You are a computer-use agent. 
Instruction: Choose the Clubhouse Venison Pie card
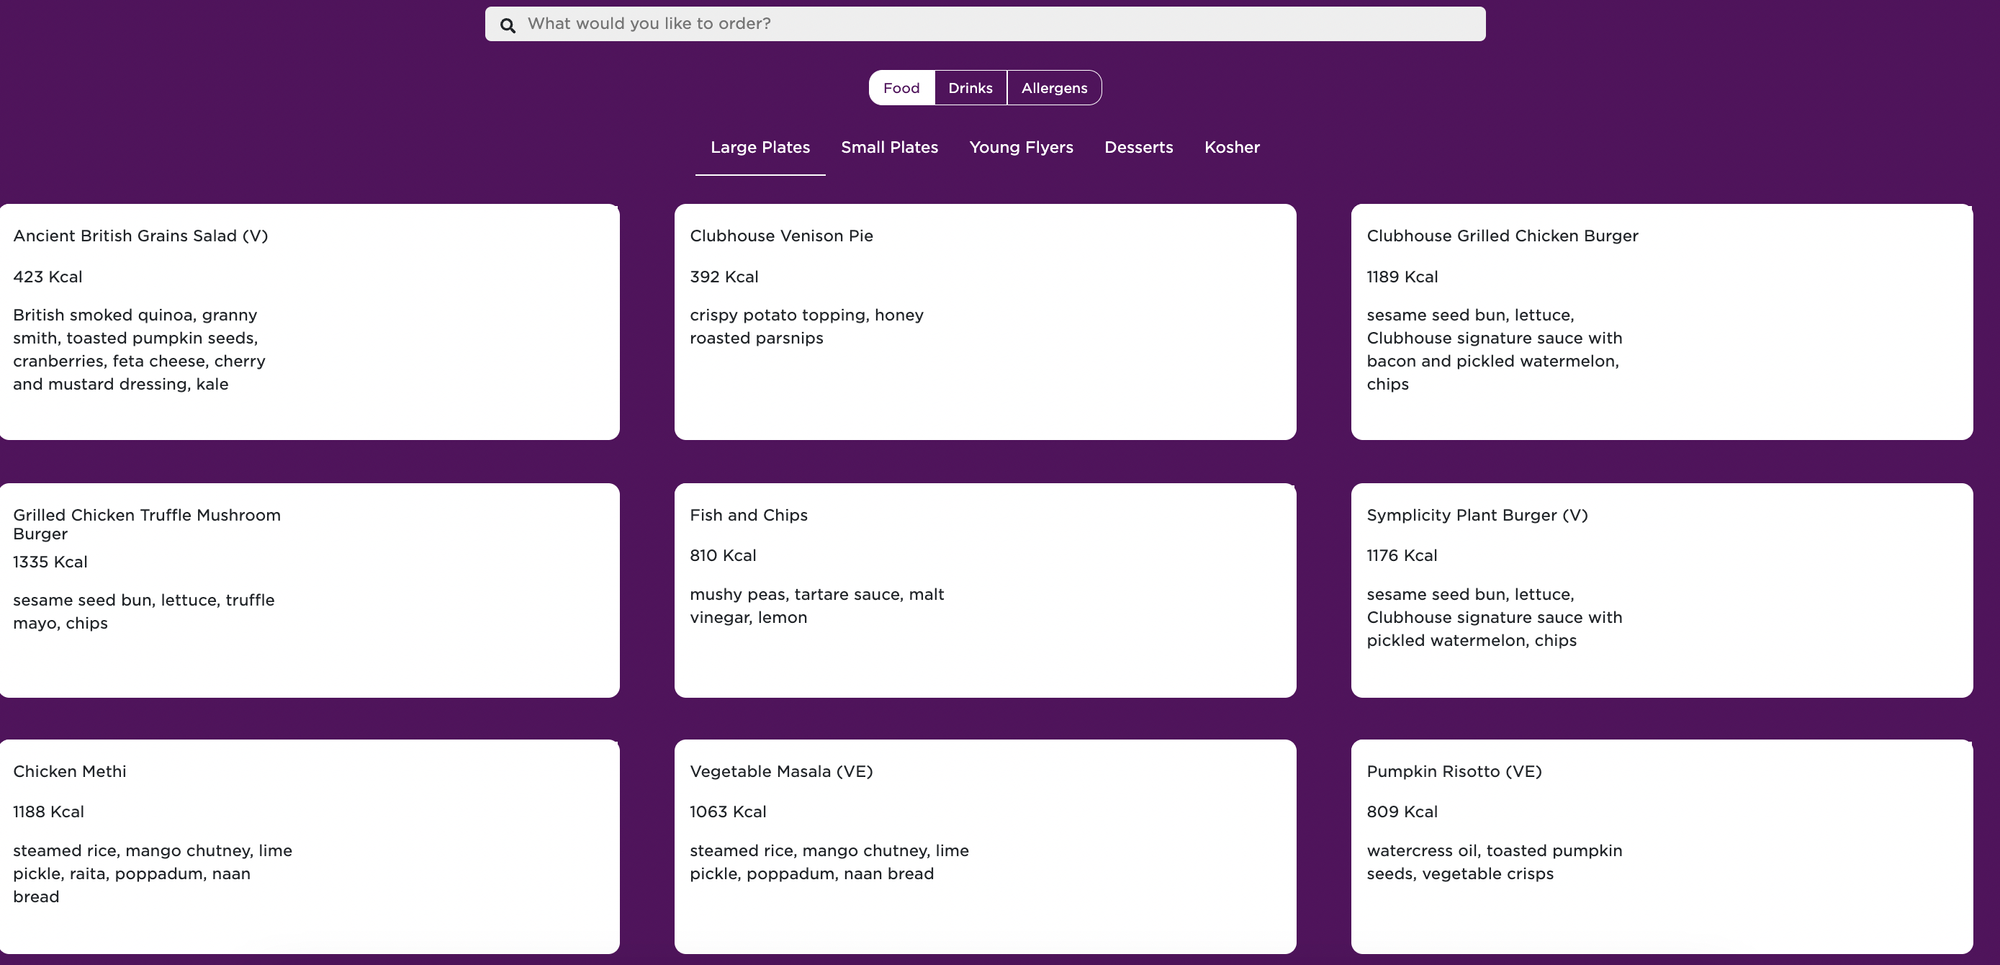coord(985,322)
